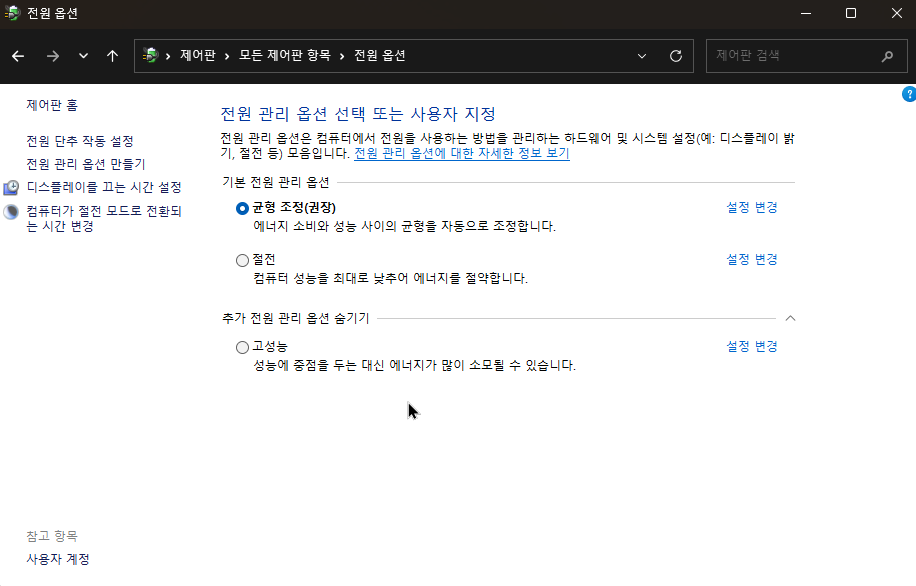Open 컴퓨터가 절전 모드로 전환되는 시간 변경
This screenshot has width=916, height=586.
(104, 219)
